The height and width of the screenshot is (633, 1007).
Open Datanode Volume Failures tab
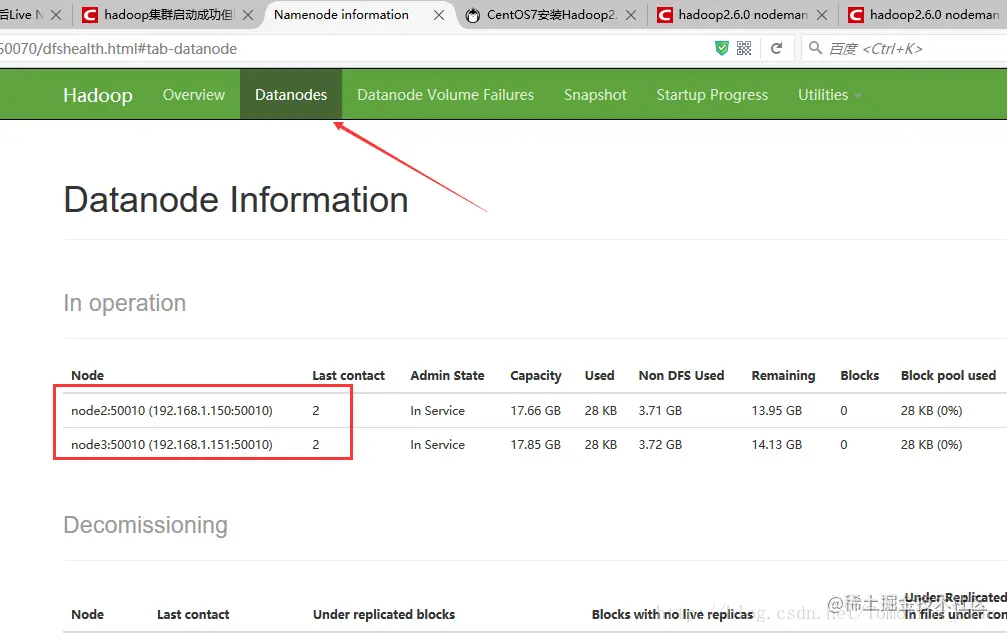click(x=446, y=95)
